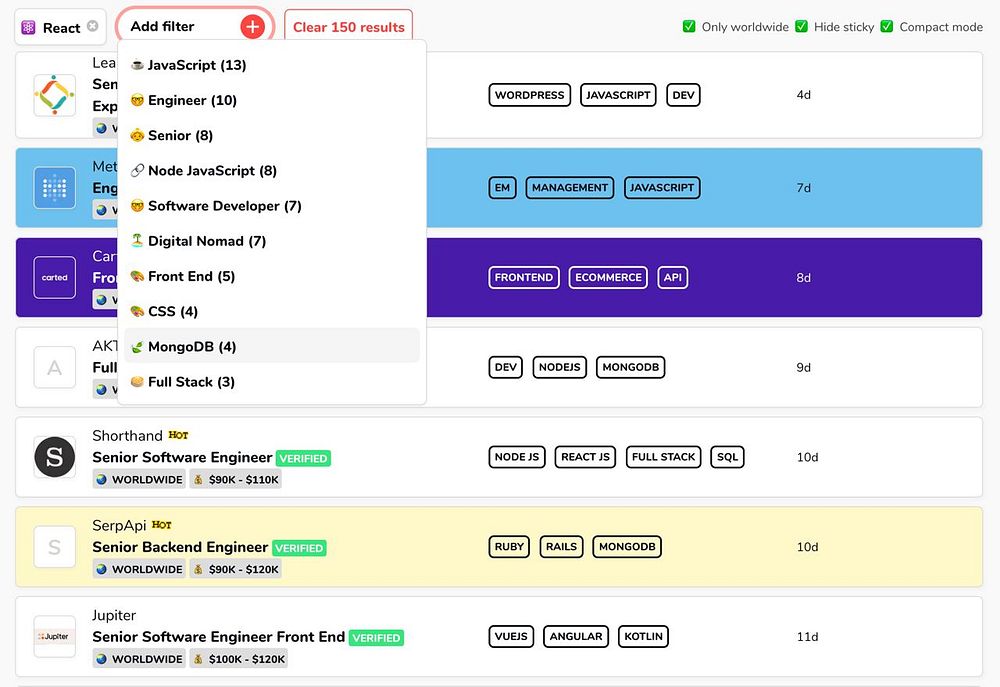The image size is (1000, 687).
Task: Click $90K - $120K salary badge
Action: point(235,570)
